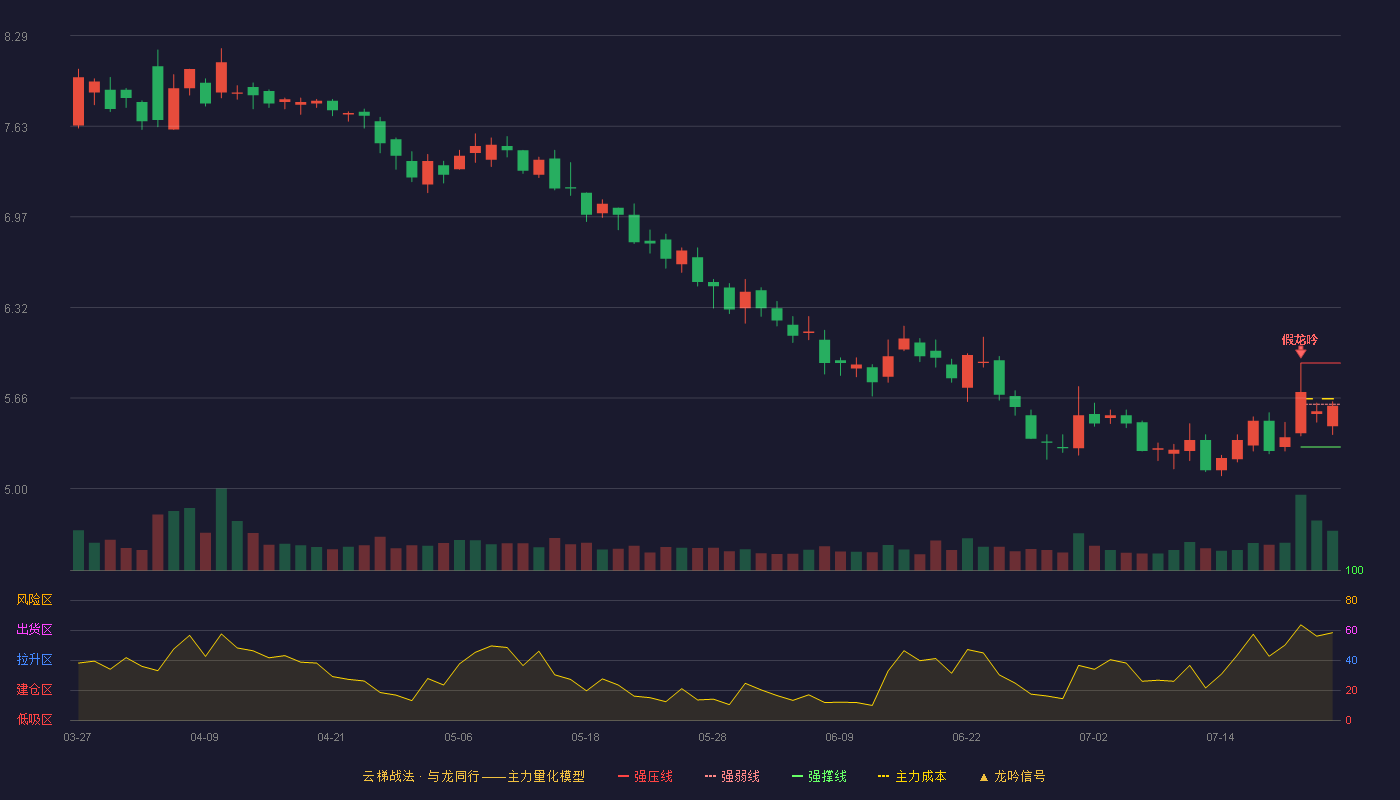The image size is (1400, 800).
Task: Click the 风险区 zone label
Action: (34, 600)
